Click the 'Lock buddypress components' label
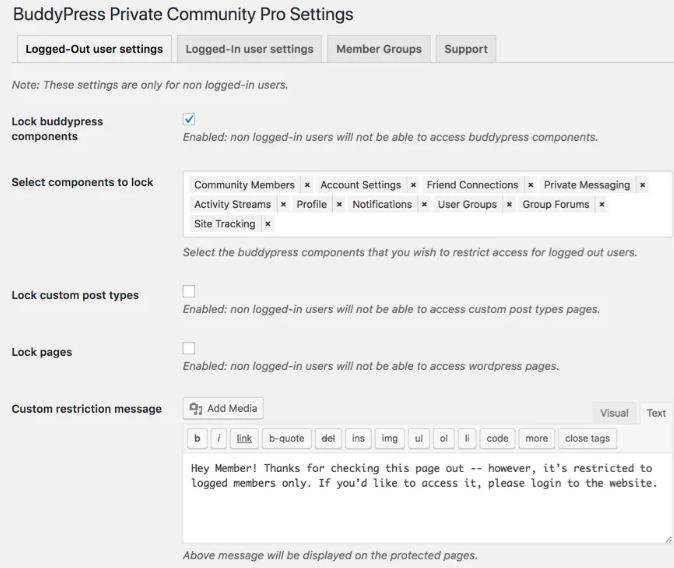674x568 pixels. pos(57,129)
